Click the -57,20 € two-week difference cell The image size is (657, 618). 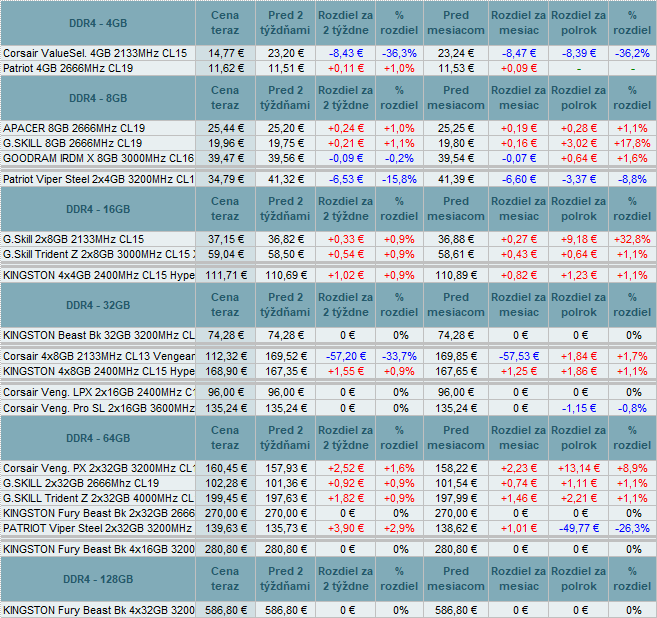tap(346, 356)
